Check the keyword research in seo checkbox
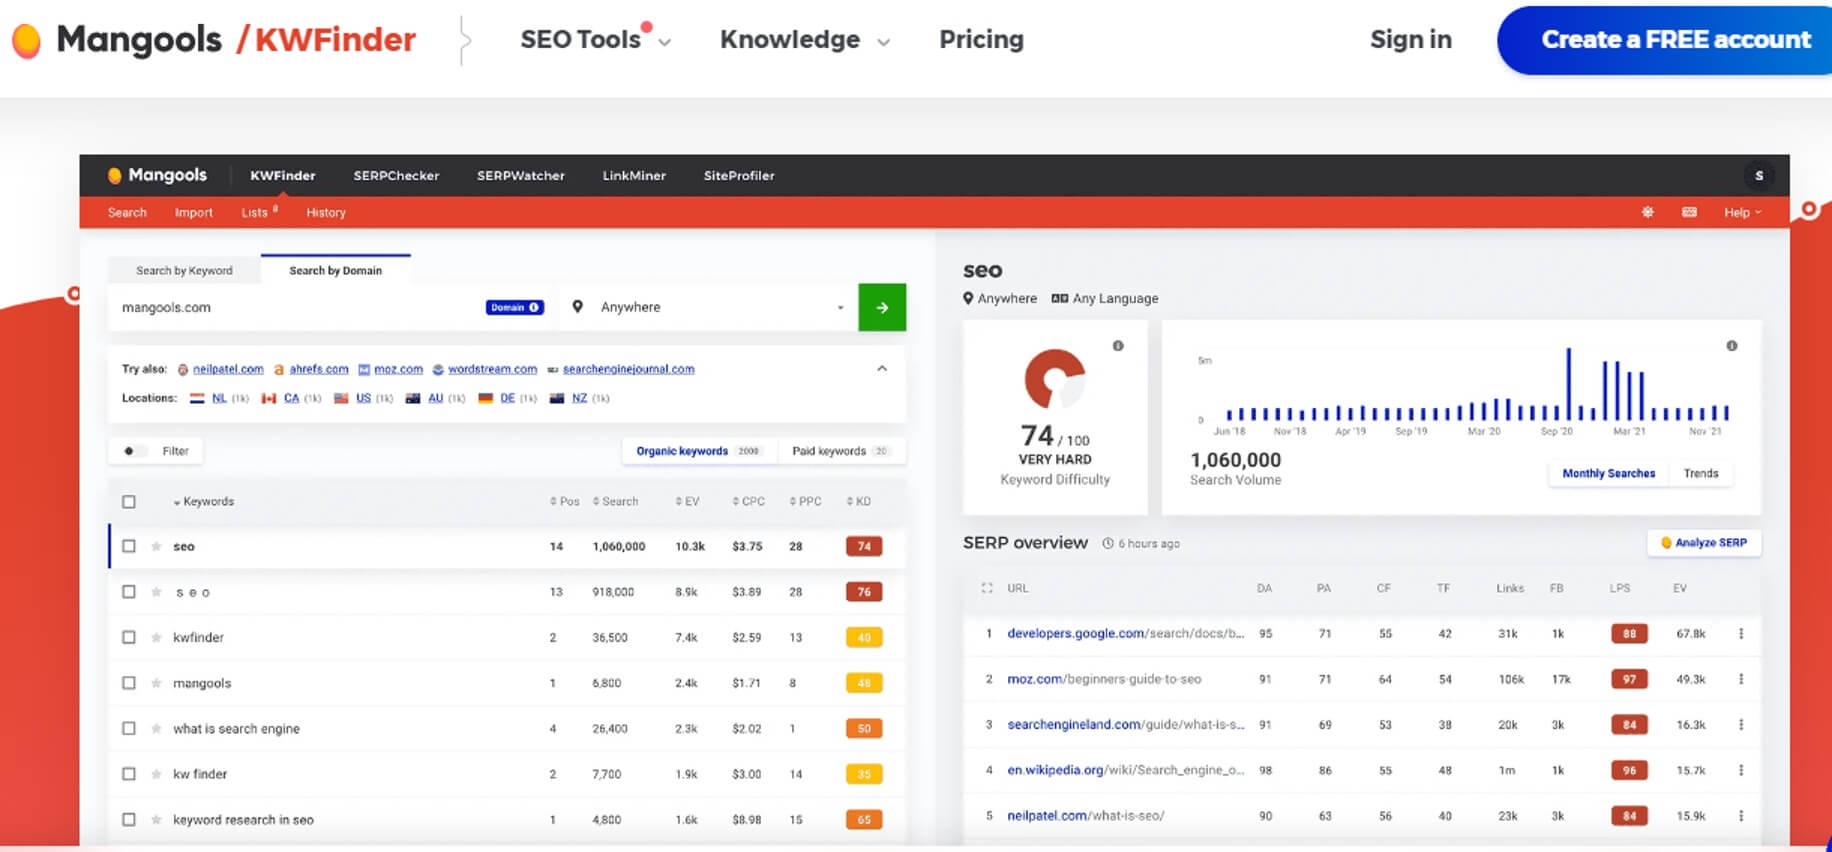The width and height of the screenshot is (1832, 852). tap(129, 819)
